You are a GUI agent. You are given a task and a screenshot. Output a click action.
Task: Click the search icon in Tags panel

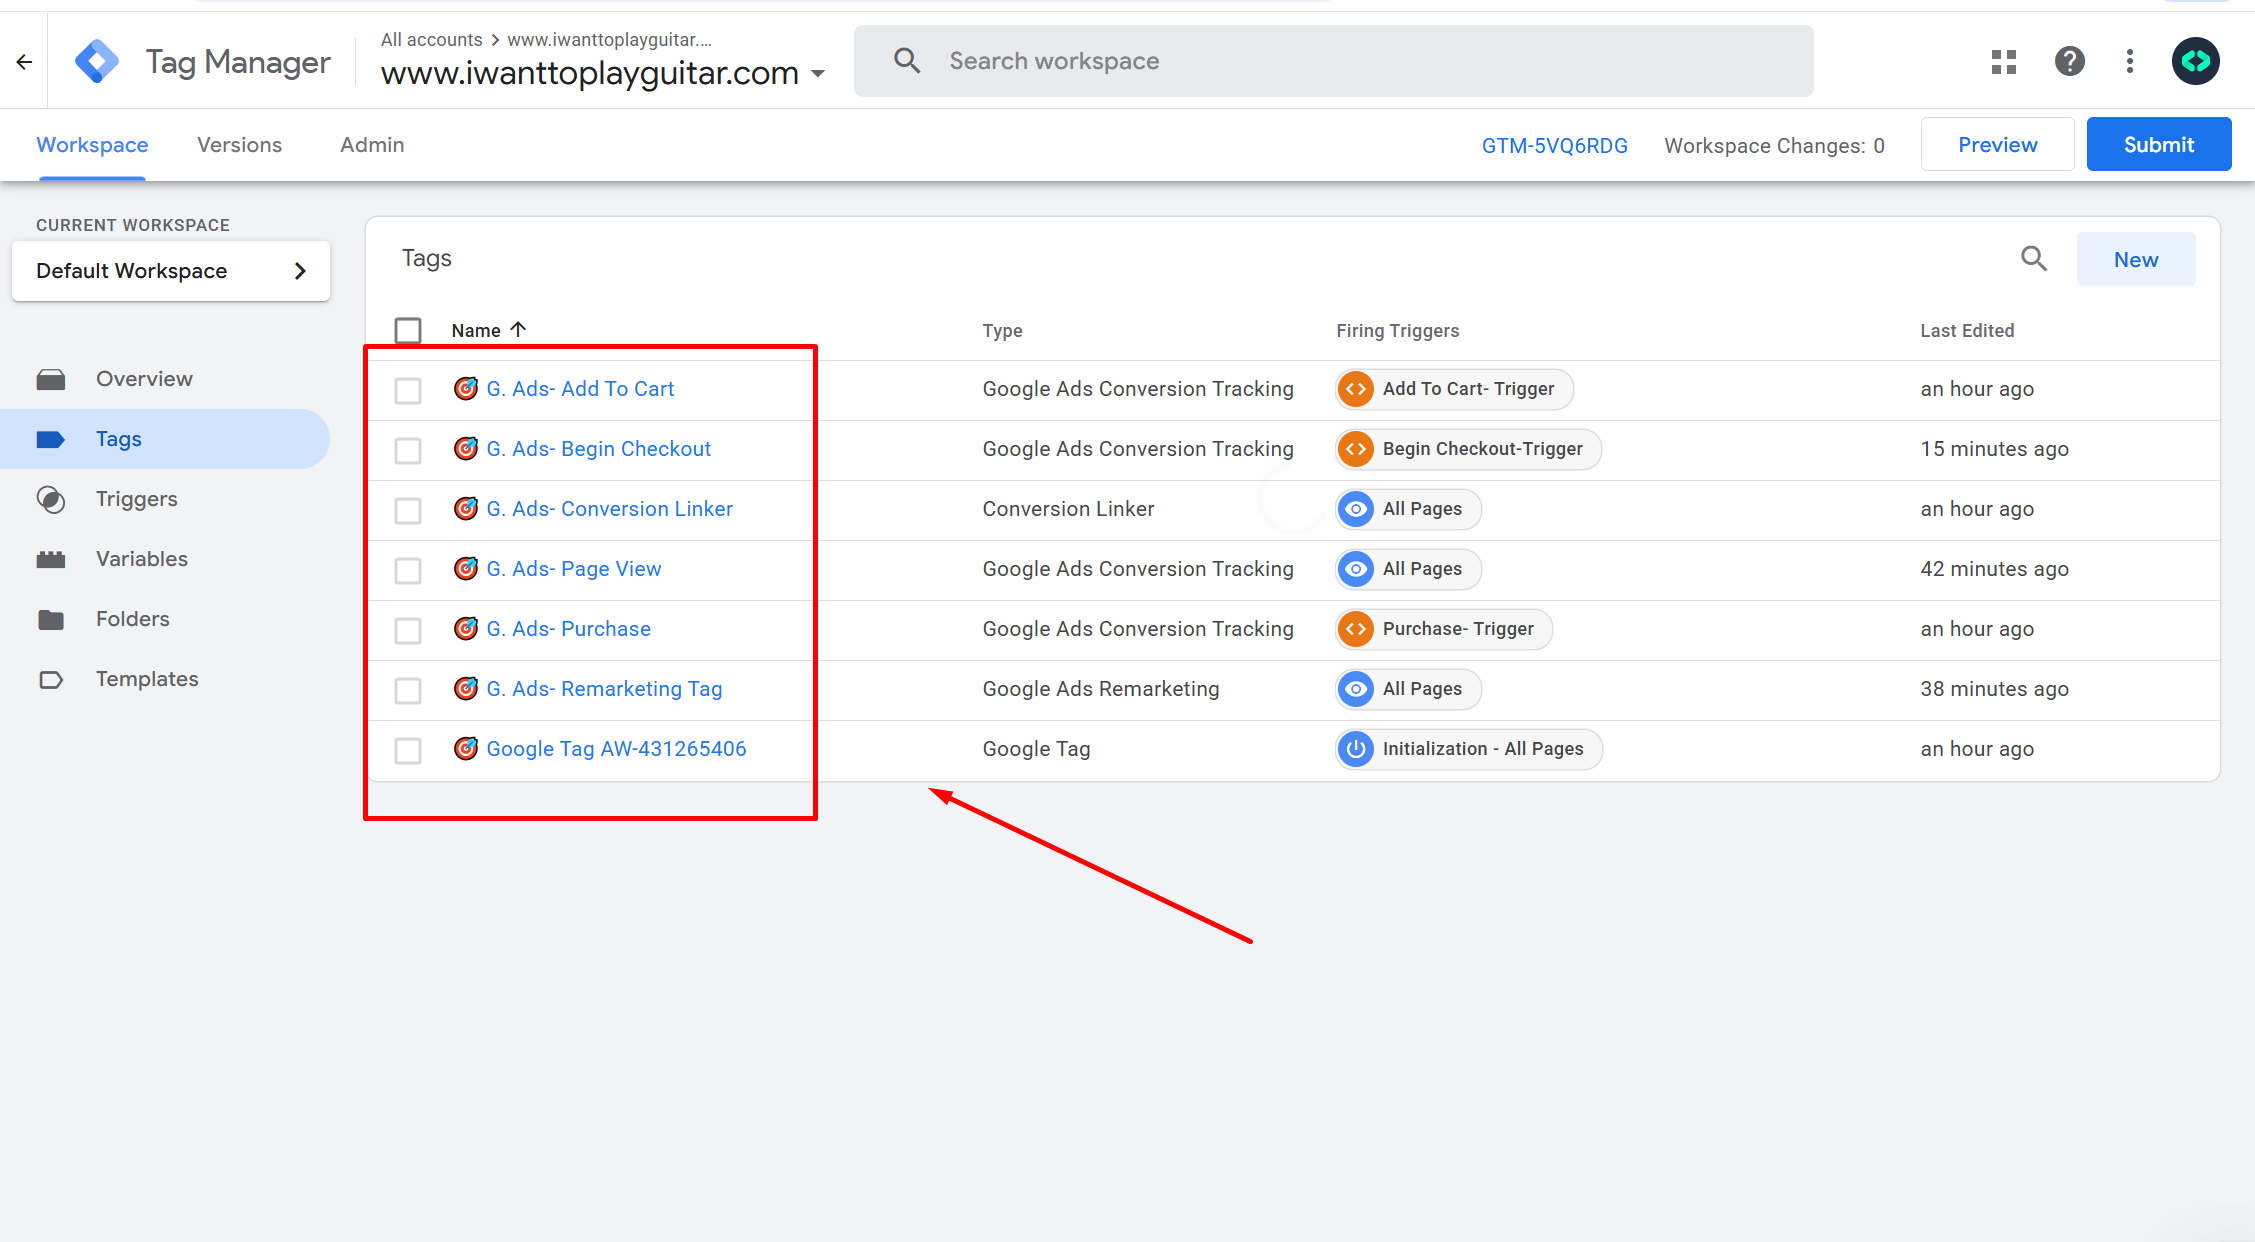tap(2033, 259)
